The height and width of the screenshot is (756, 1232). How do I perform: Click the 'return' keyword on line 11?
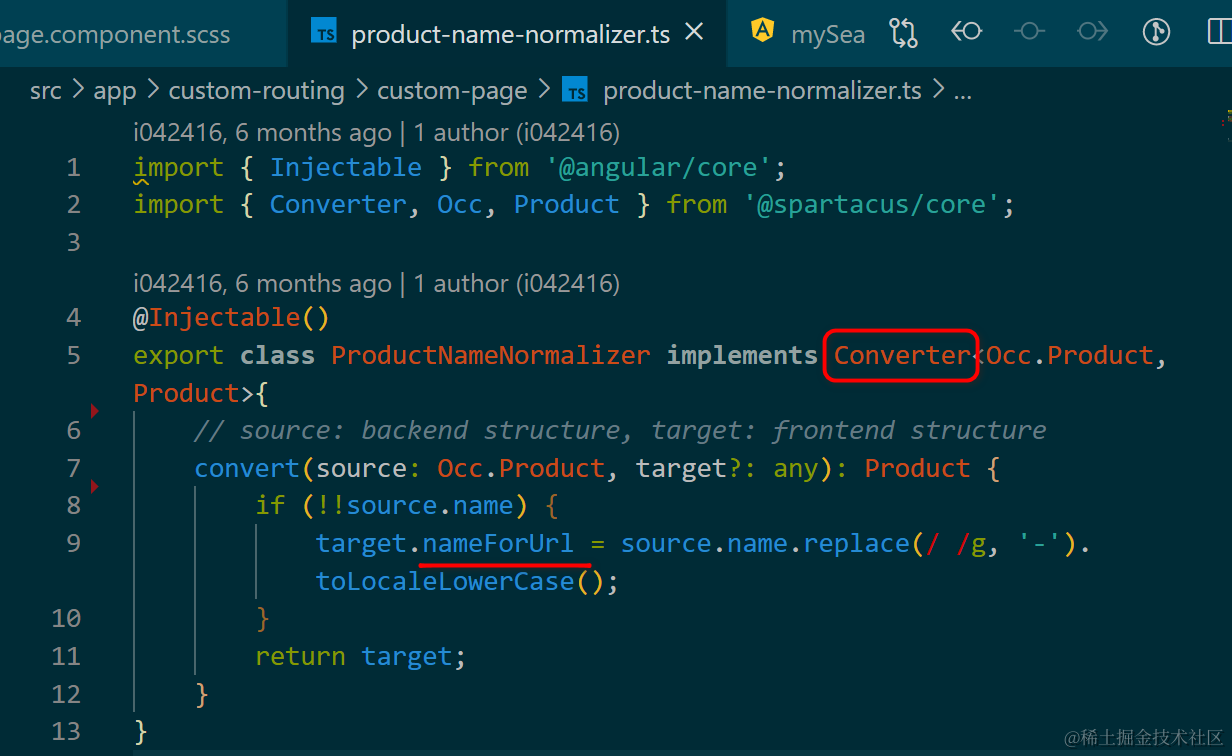(x=300, y=656)
